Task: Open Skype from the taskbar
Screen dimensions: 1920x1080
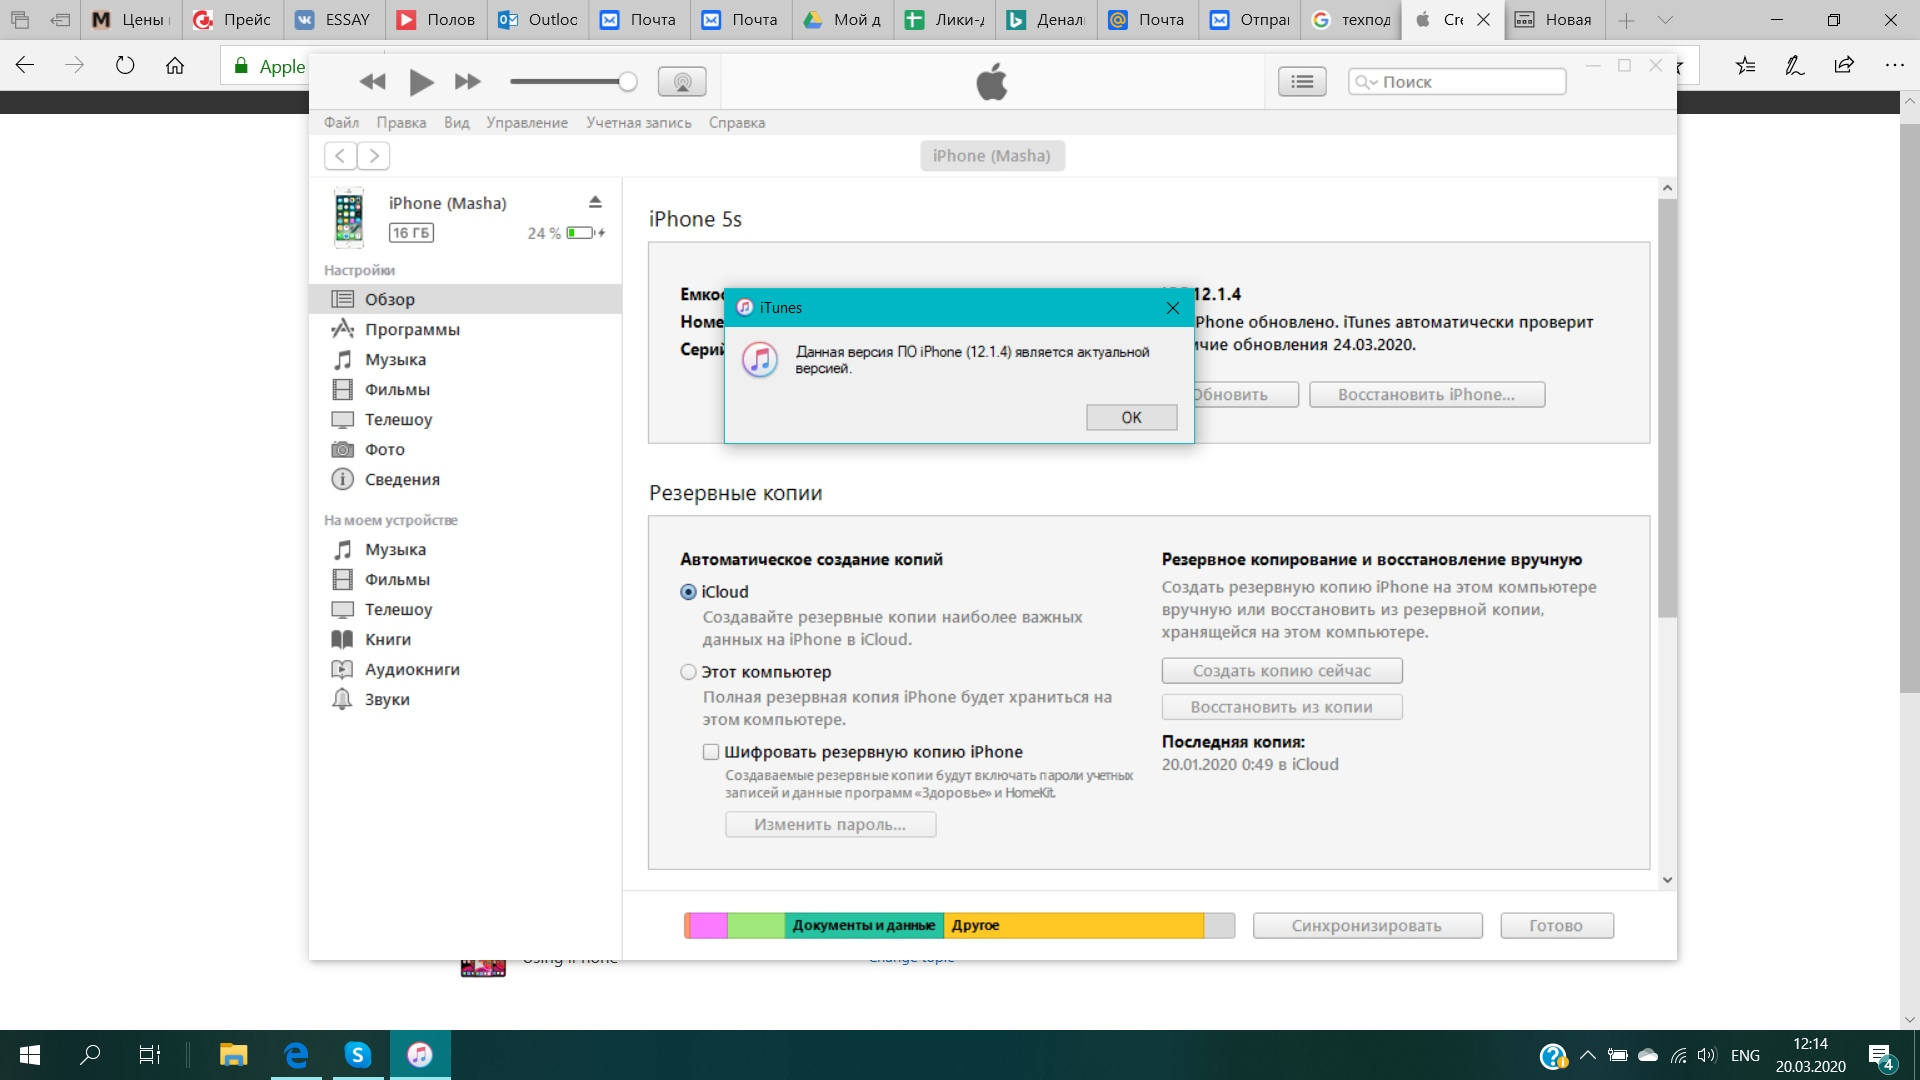Action: coord(357,1055)
